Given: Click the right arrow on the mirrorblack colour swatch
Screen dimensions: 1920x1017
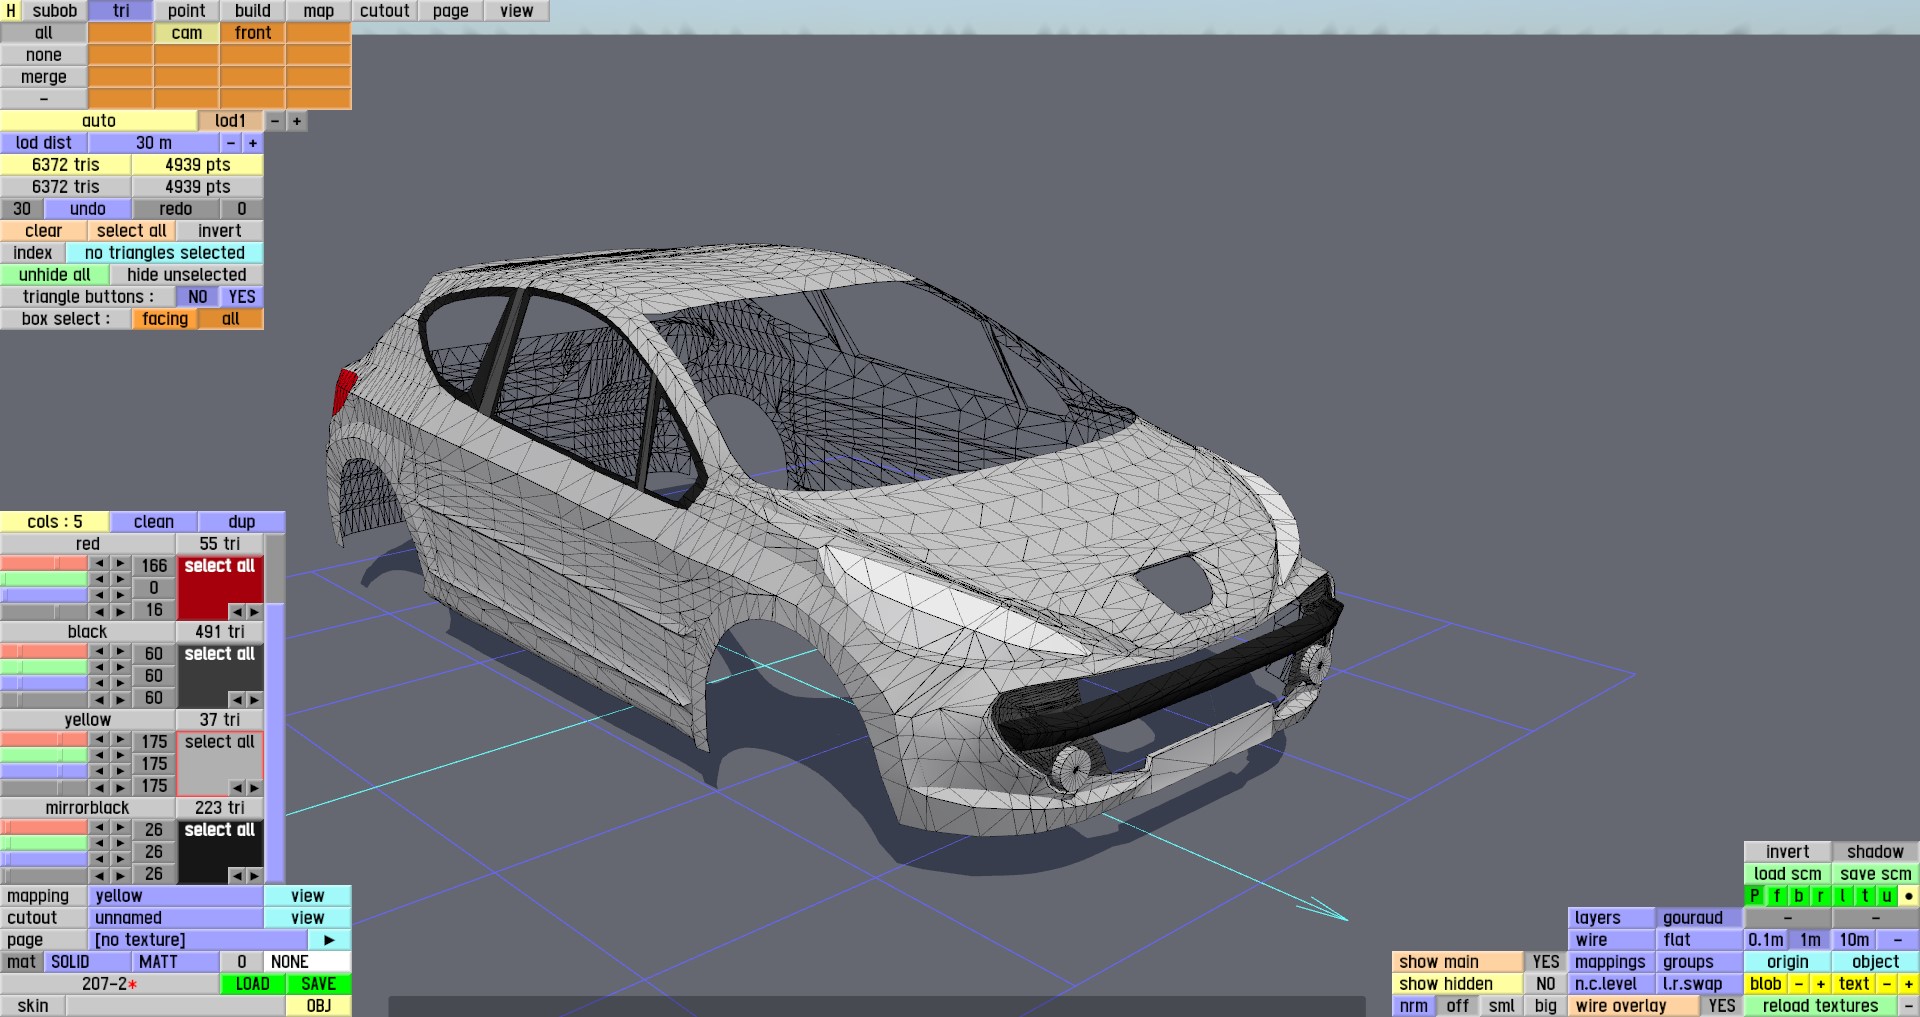Looking at the screenshot, I should (254, 875).
